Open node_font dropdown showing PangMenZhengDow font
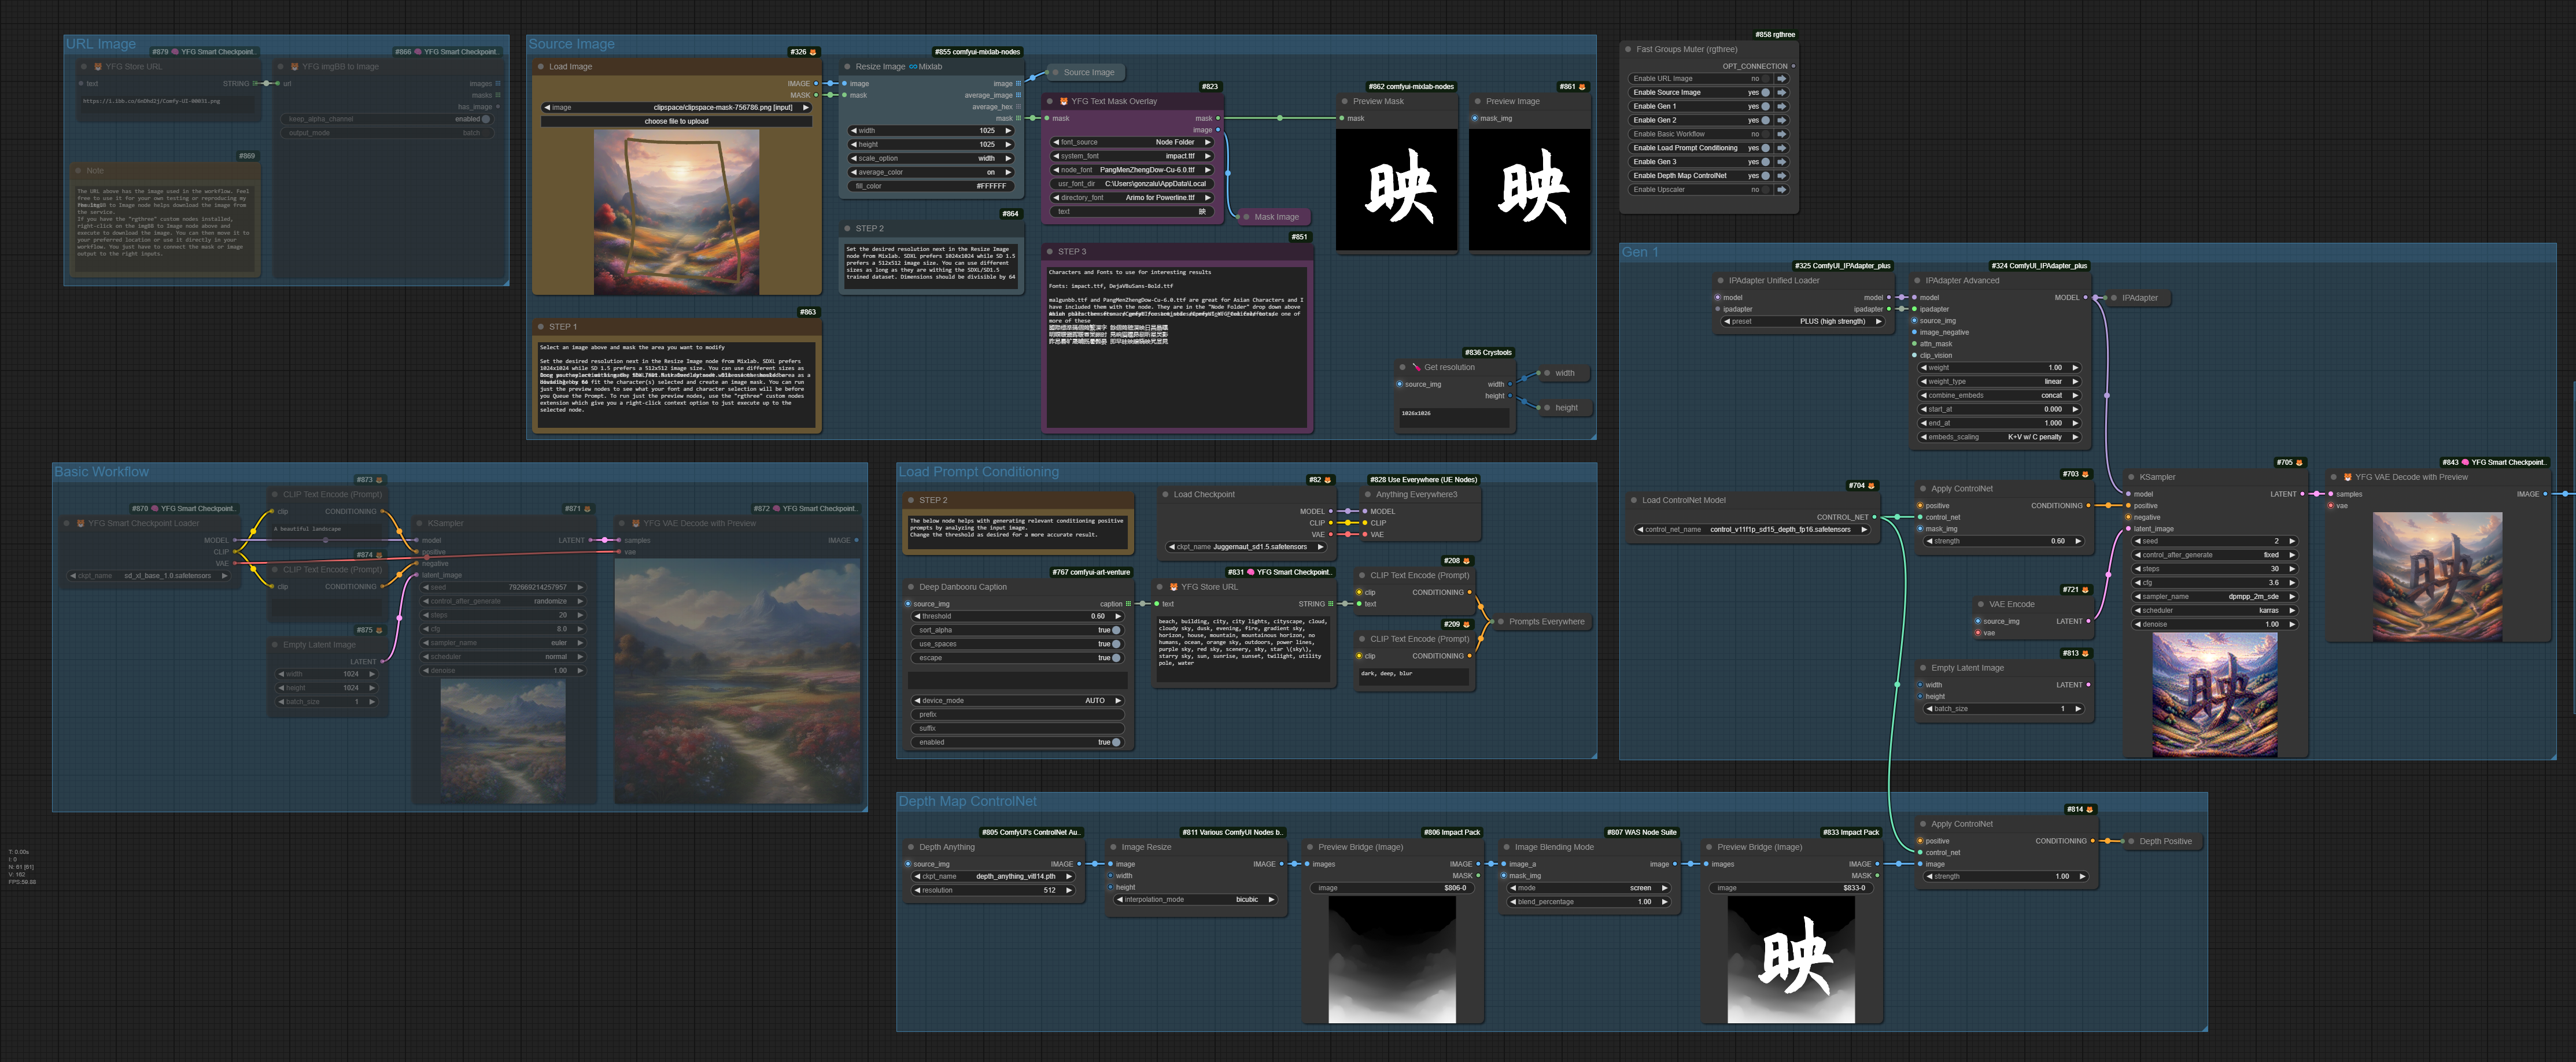2576x1062 pixels. pos(1132,170)
